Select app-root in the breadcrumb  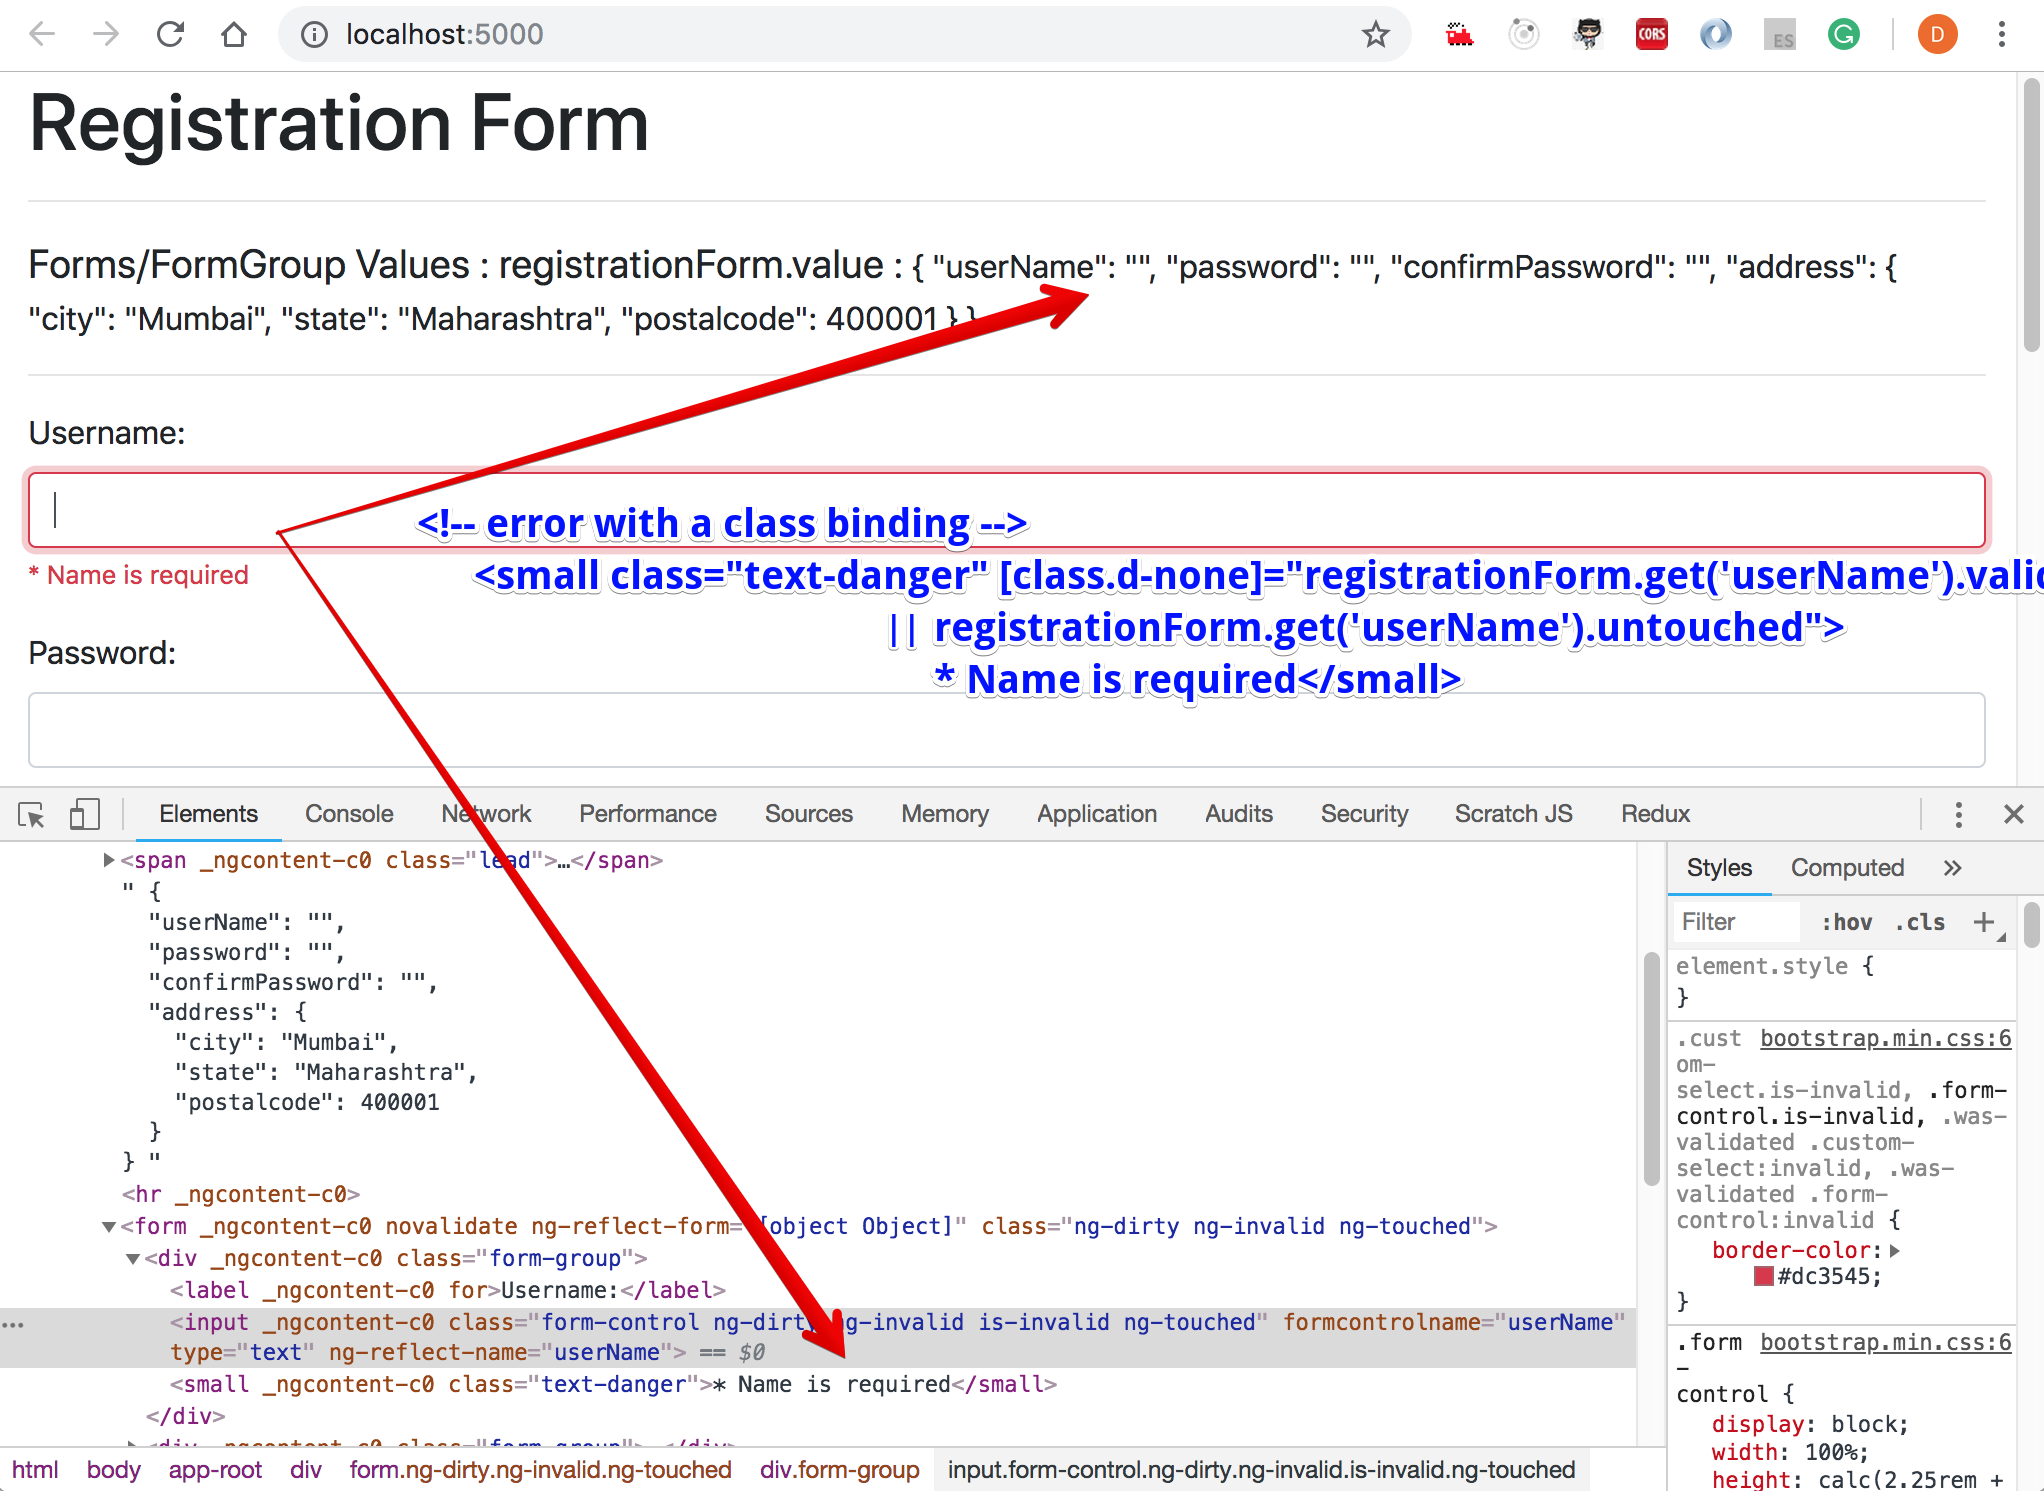215,1470
